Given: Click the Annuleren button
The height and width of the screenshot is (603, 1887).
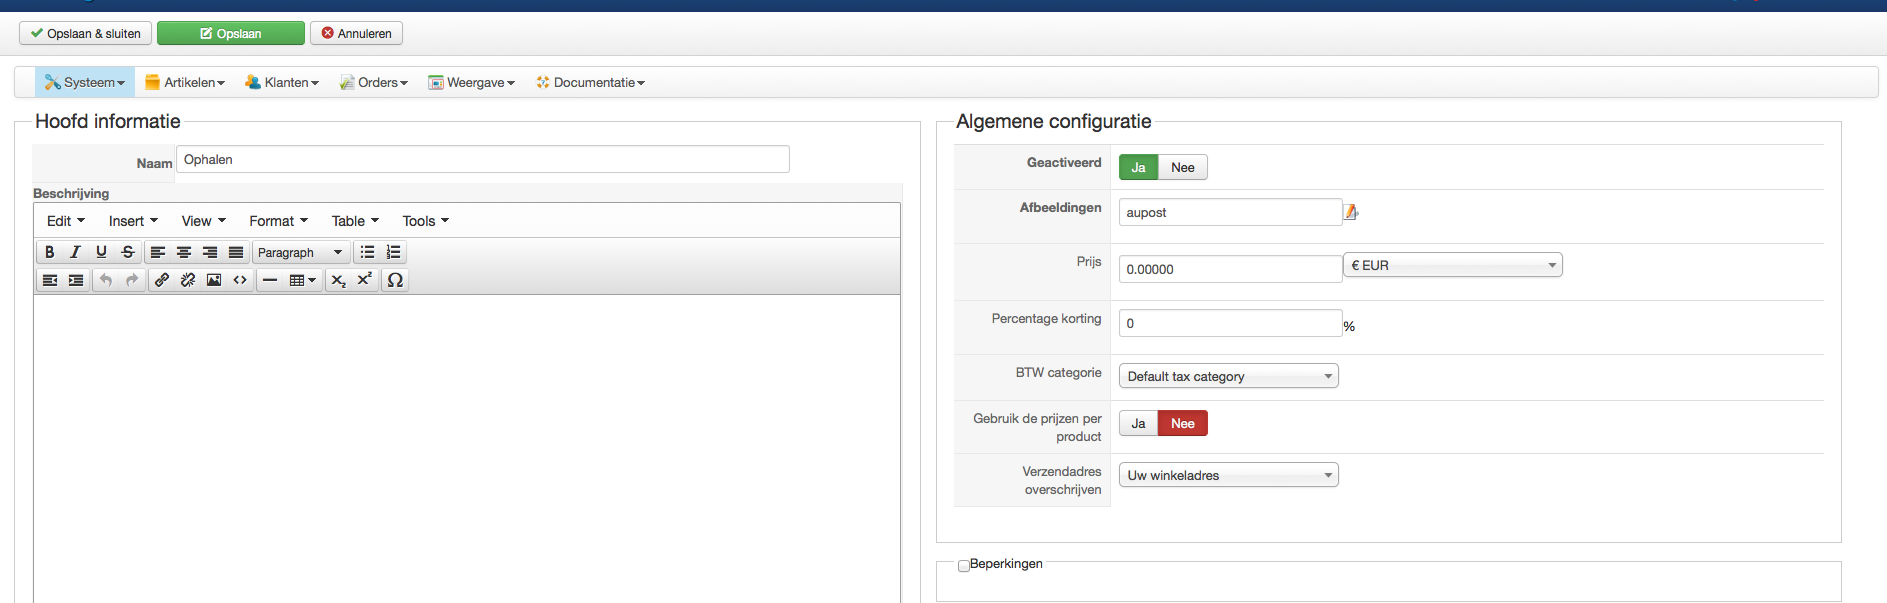Looking at the screenshot, I should tap(356, 33).
